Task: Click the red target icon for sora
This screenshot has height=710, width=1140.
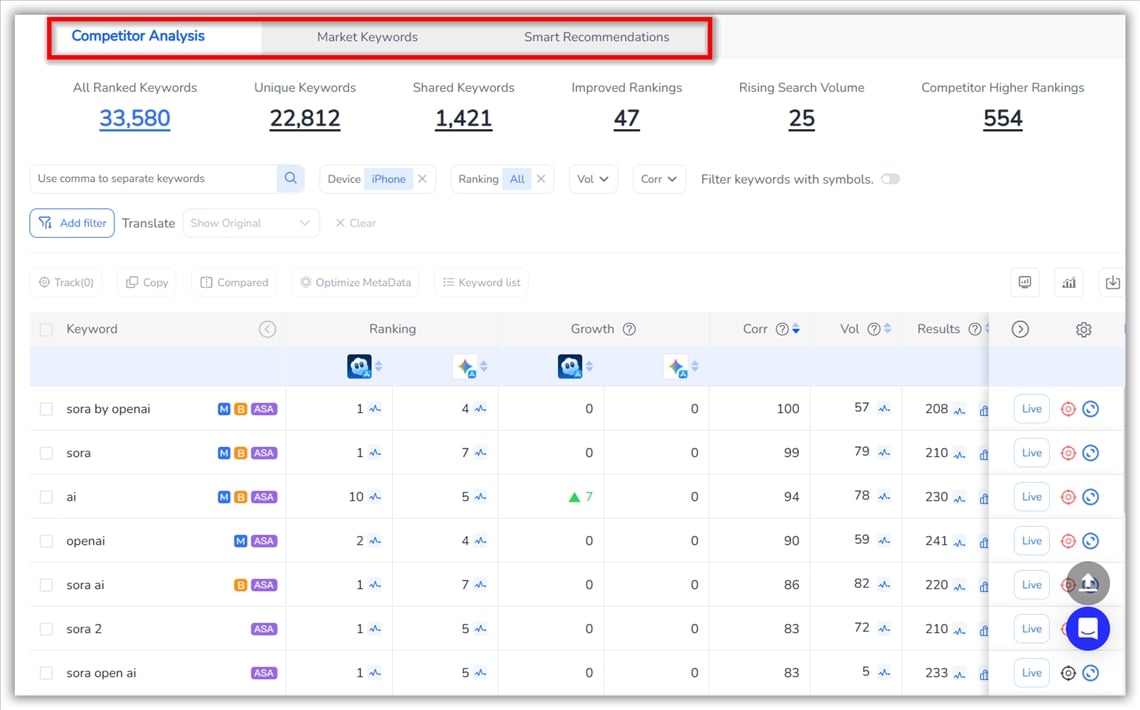Action: click(x=1067, y=453)
